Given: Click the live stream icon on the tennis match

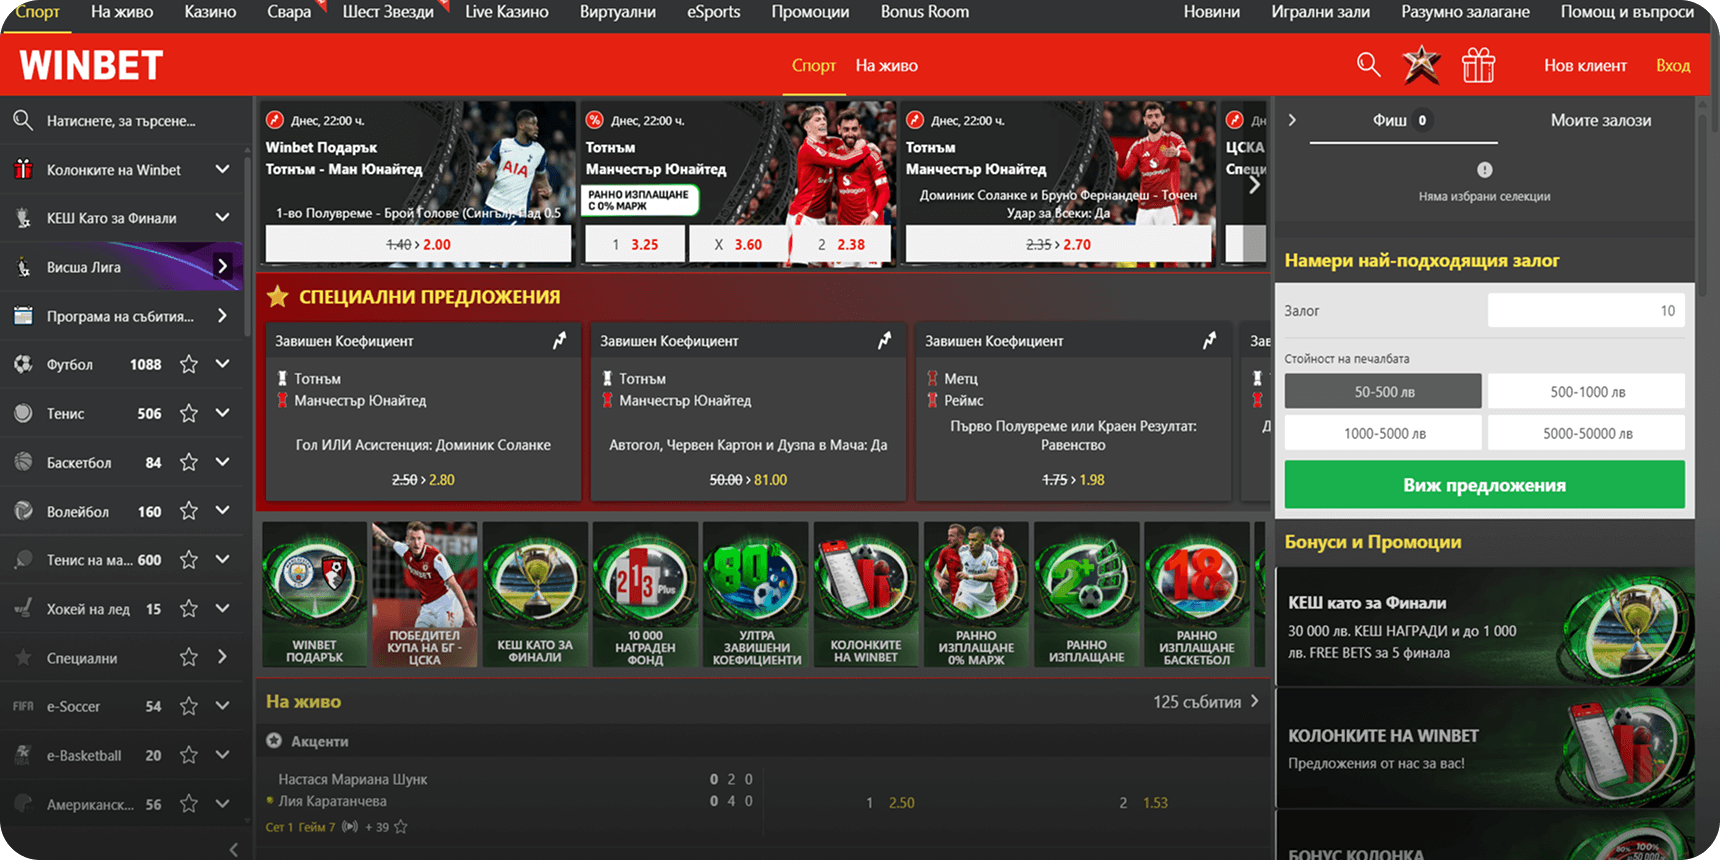Looking at the screenshot, I should (350, 827).
